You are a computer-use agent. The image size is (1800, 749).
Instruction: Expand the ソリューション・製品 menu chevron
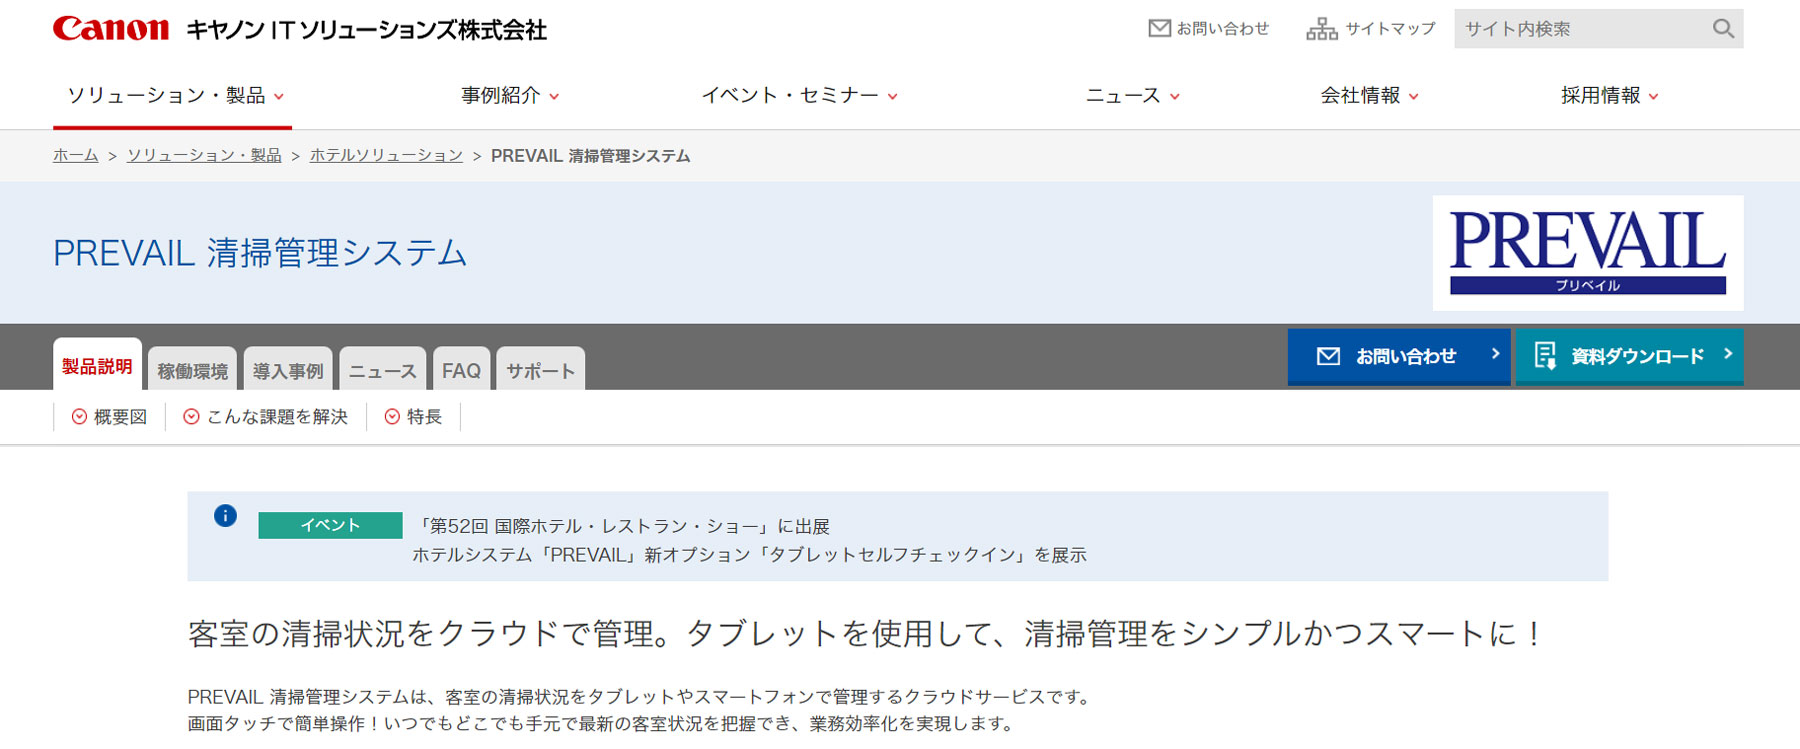279,97
